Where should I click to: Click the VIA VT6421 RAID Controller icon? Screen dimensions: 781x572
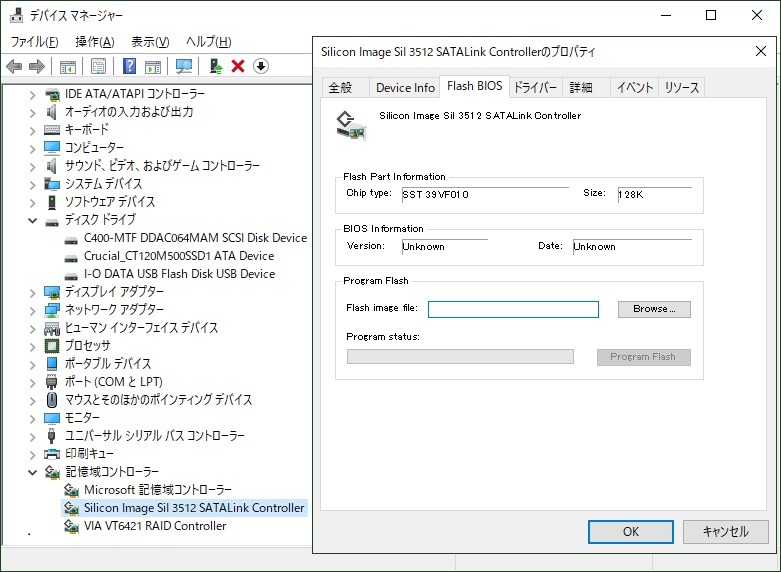point(72,526)
